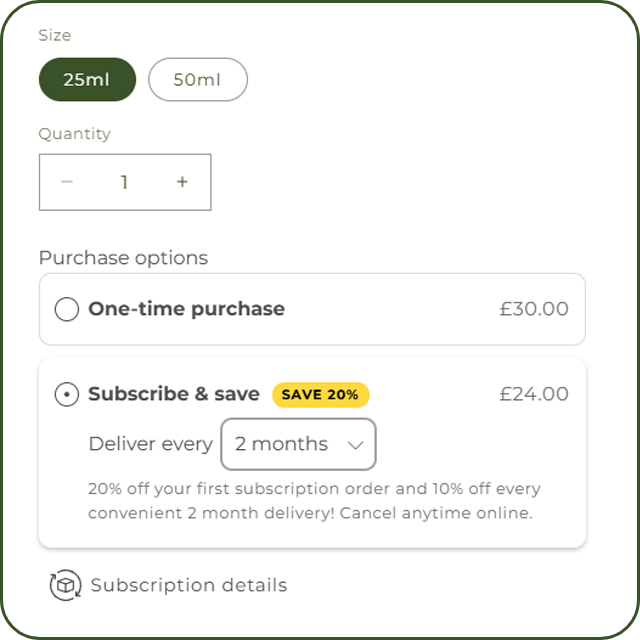Open the Subscription details link

[x=188, y=585]
